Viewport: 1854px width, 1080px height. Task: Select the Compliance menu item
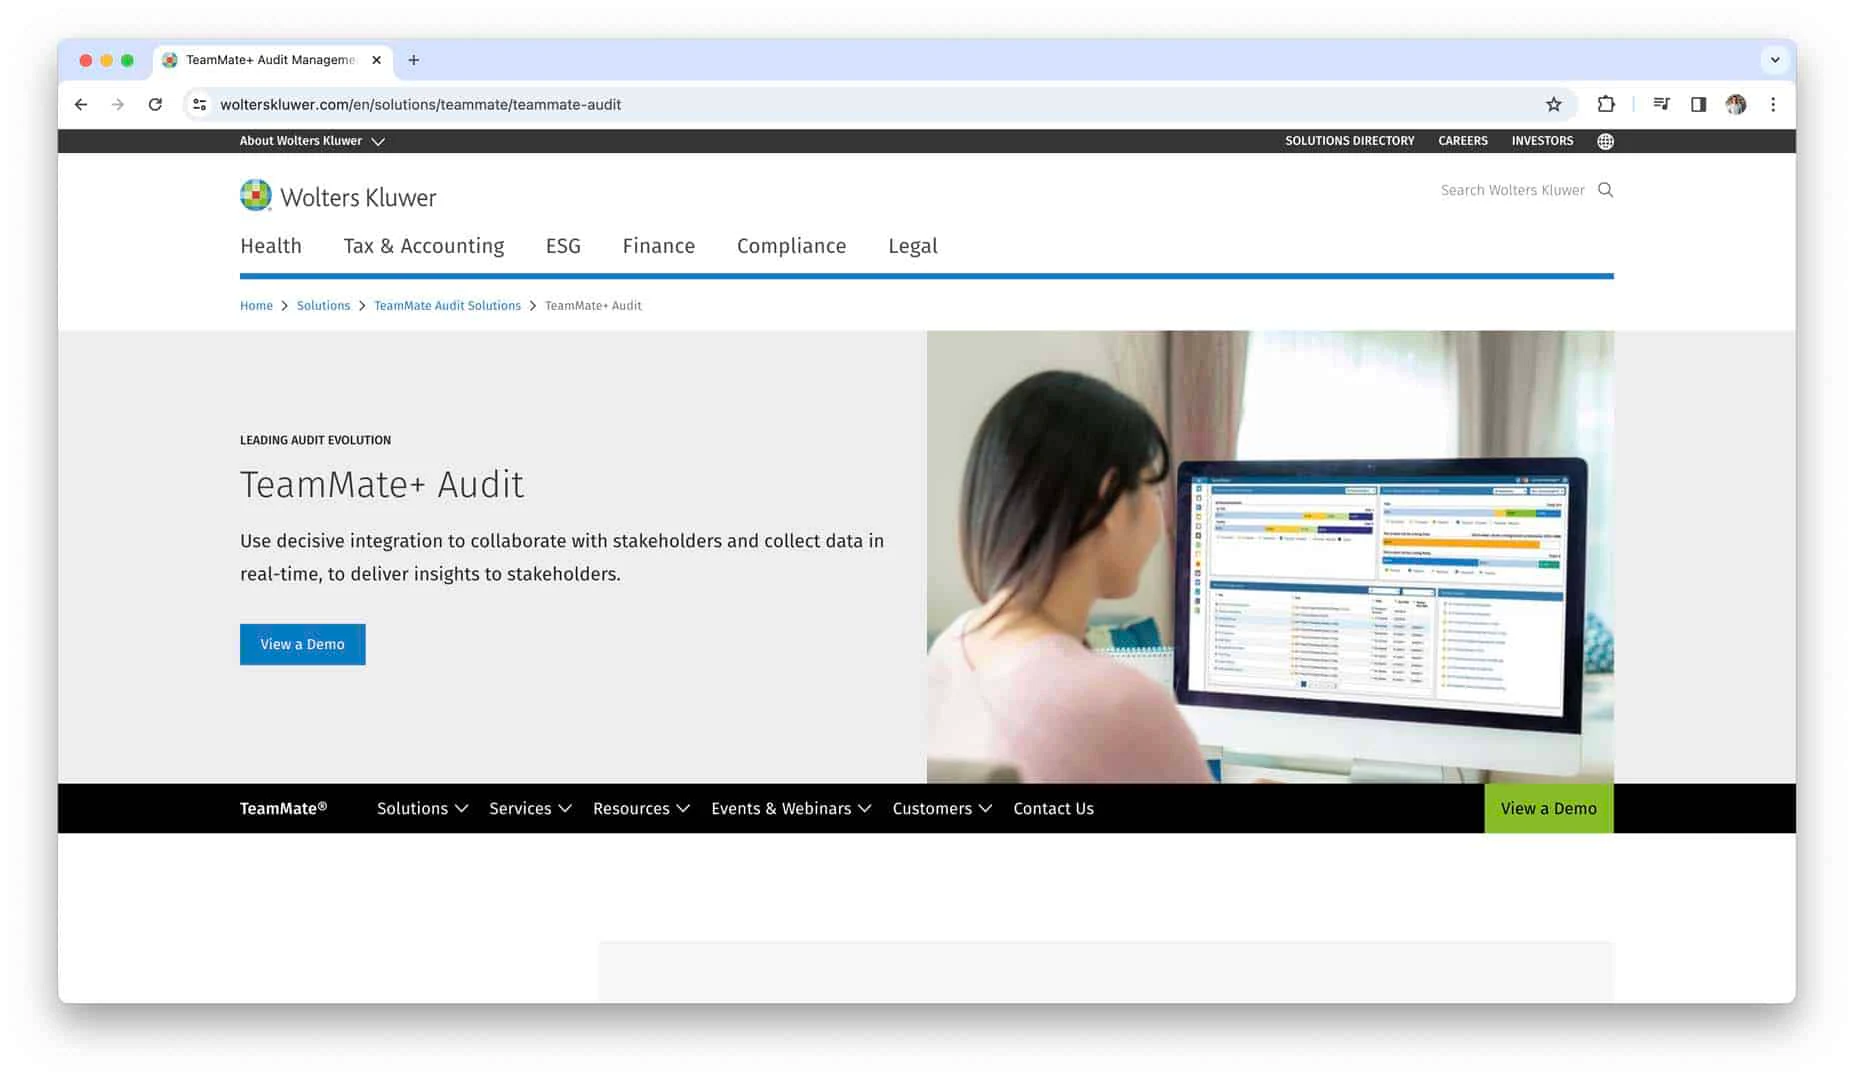coord(791,246)
